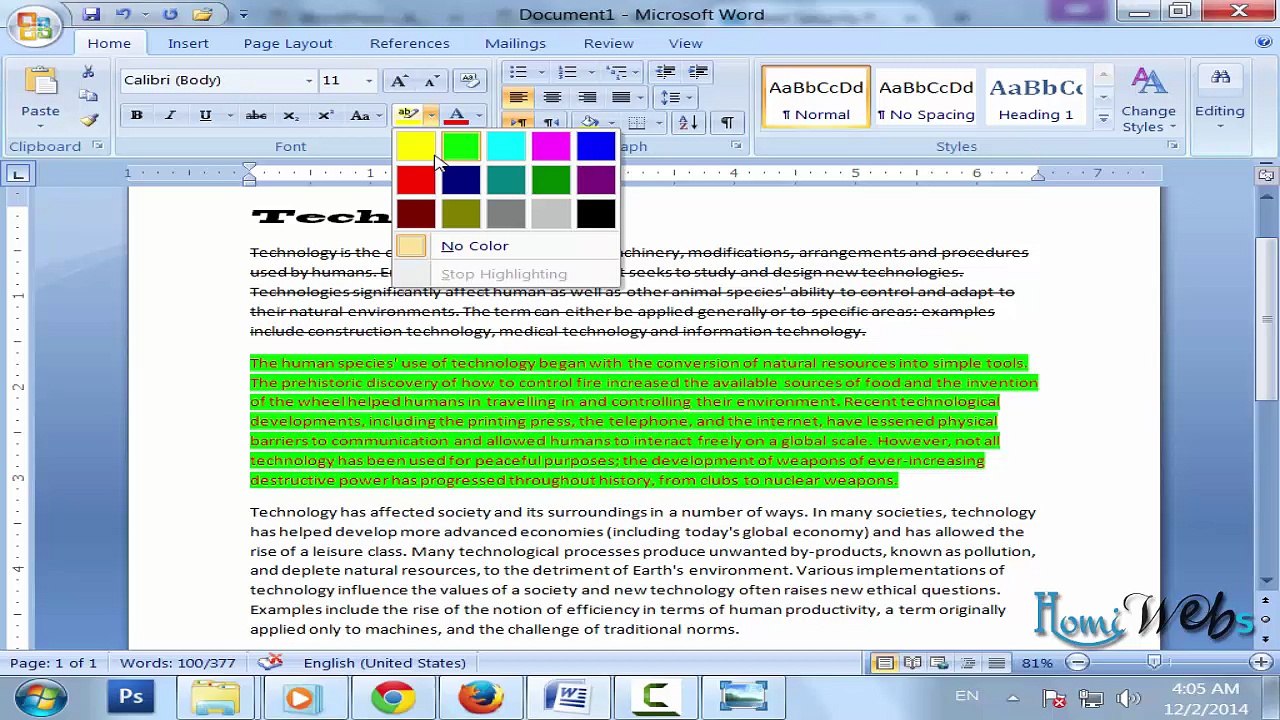Click the Sort icon
This screenshot has width=1280, height=720.
[x=688, y=122]
